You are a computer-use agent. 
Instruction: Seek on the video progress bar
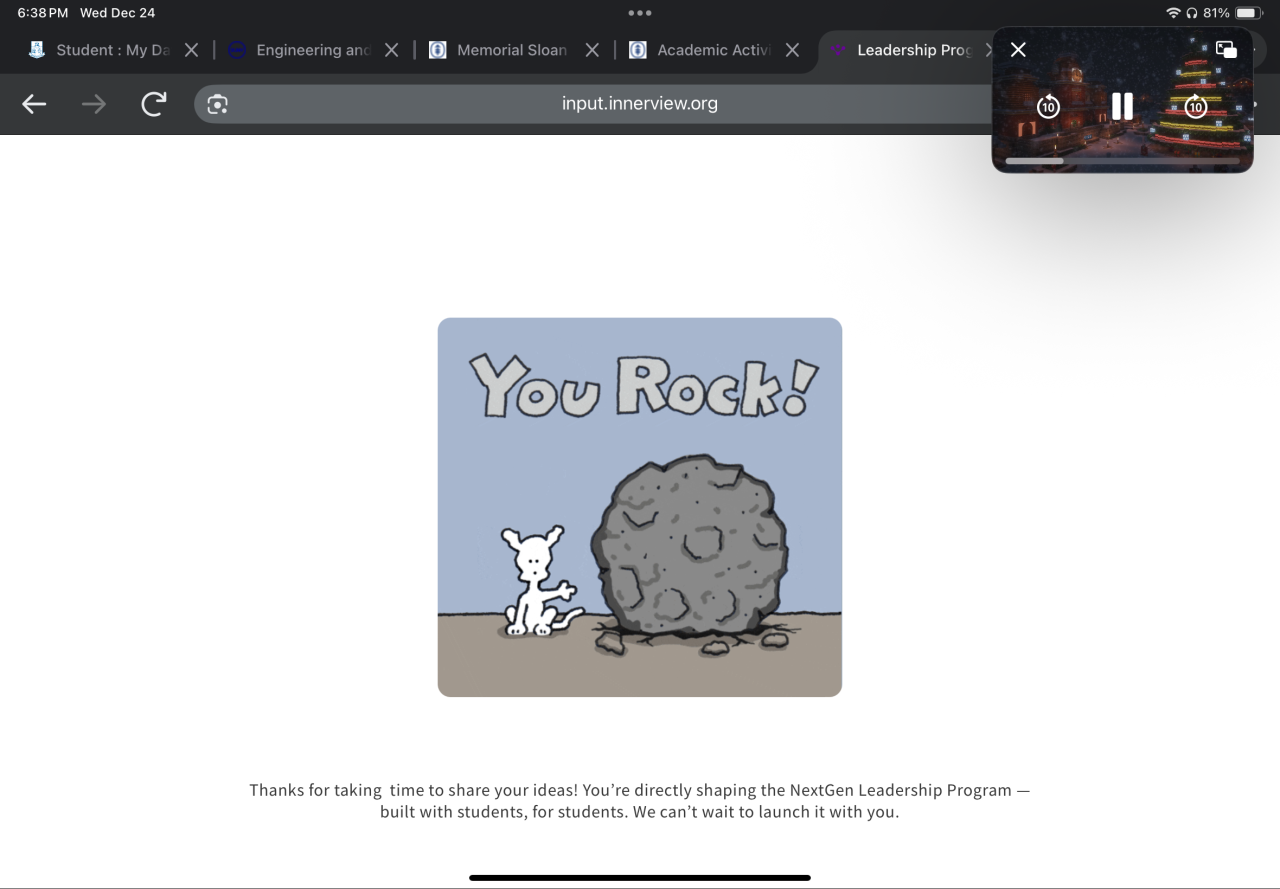tap(1122, 160)
